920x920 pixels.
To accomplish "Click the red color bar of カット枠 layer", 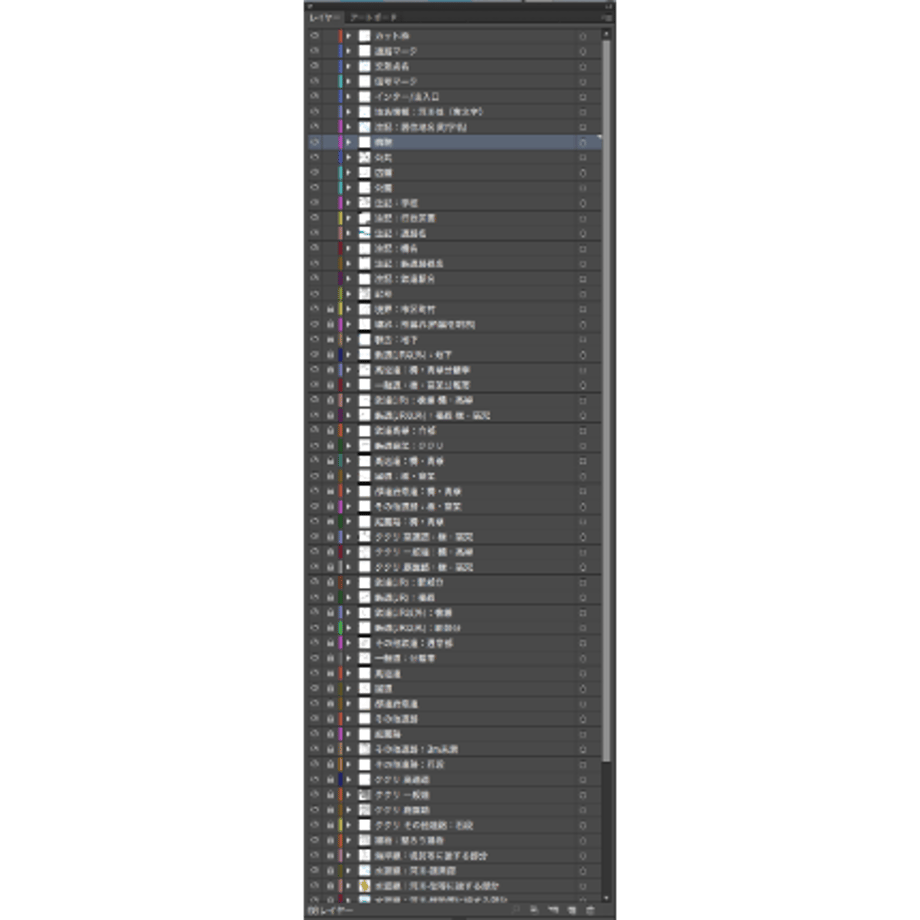I will point(340,36).
